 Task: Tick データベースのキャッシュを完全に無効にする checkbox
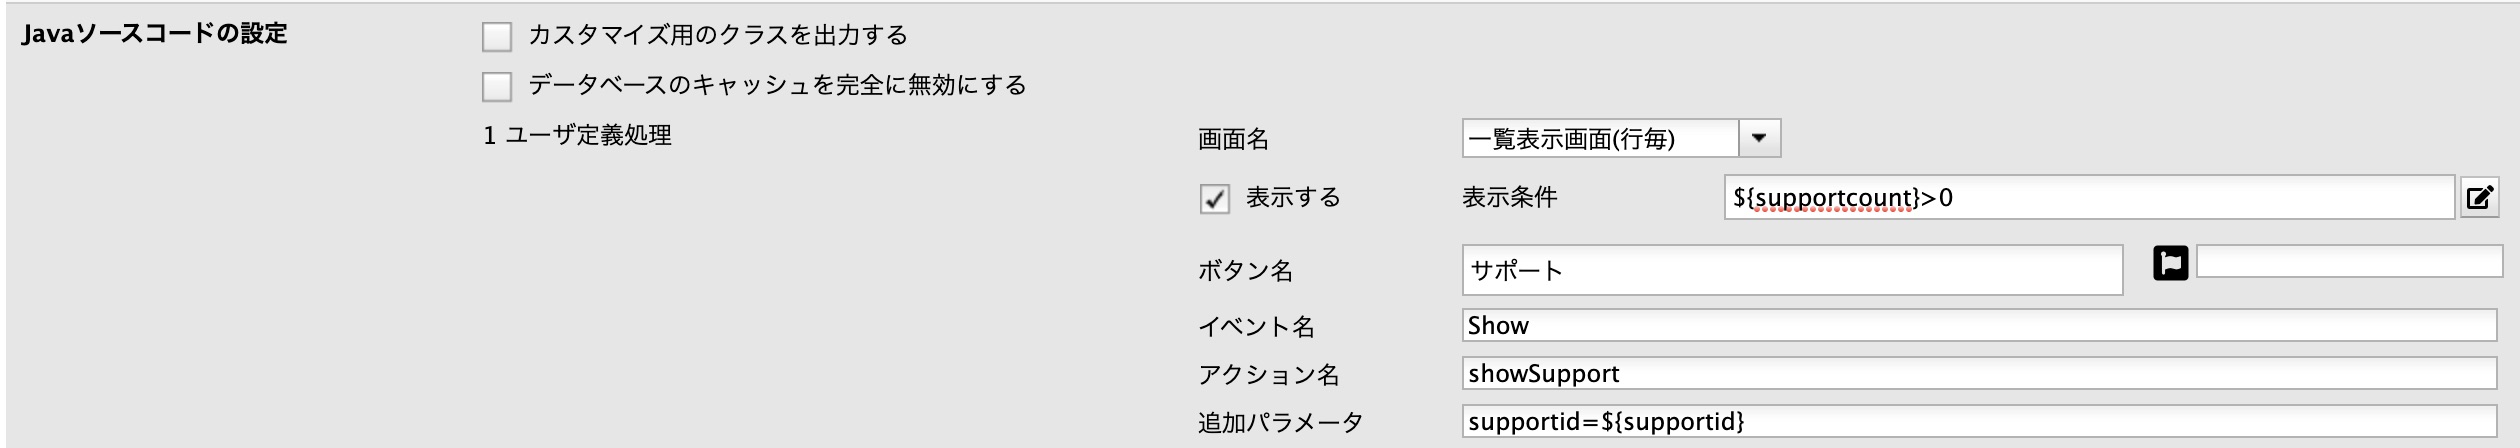497,87
